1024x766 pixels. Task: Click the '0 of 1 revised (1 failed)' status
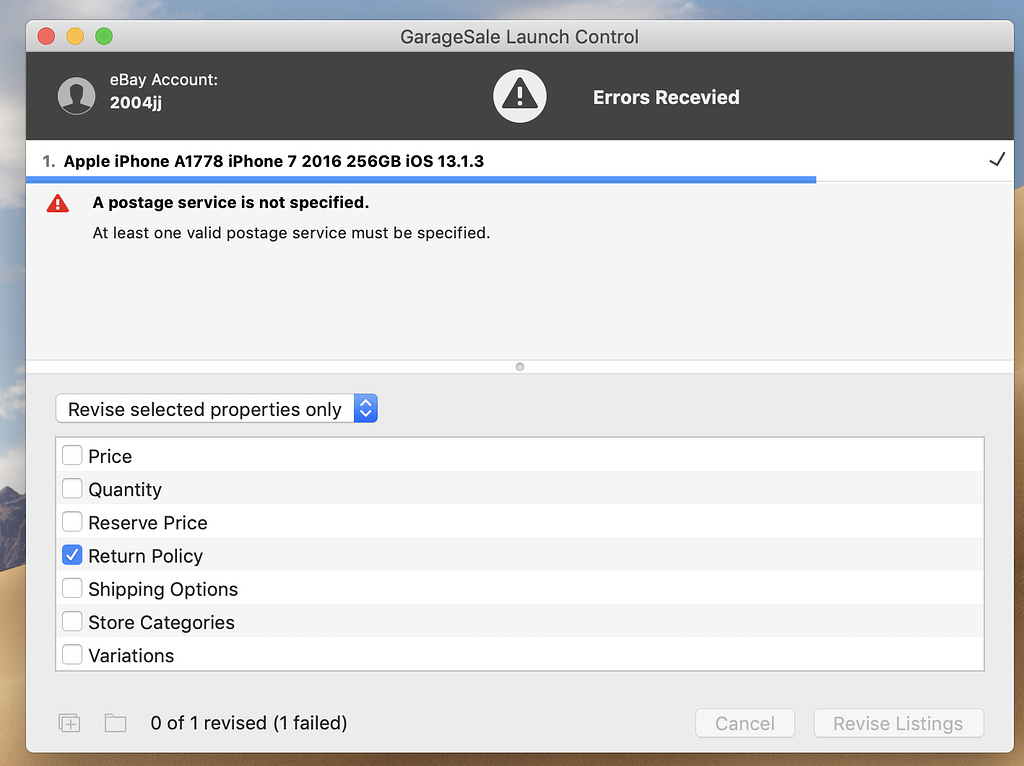[x=249, y=723]
